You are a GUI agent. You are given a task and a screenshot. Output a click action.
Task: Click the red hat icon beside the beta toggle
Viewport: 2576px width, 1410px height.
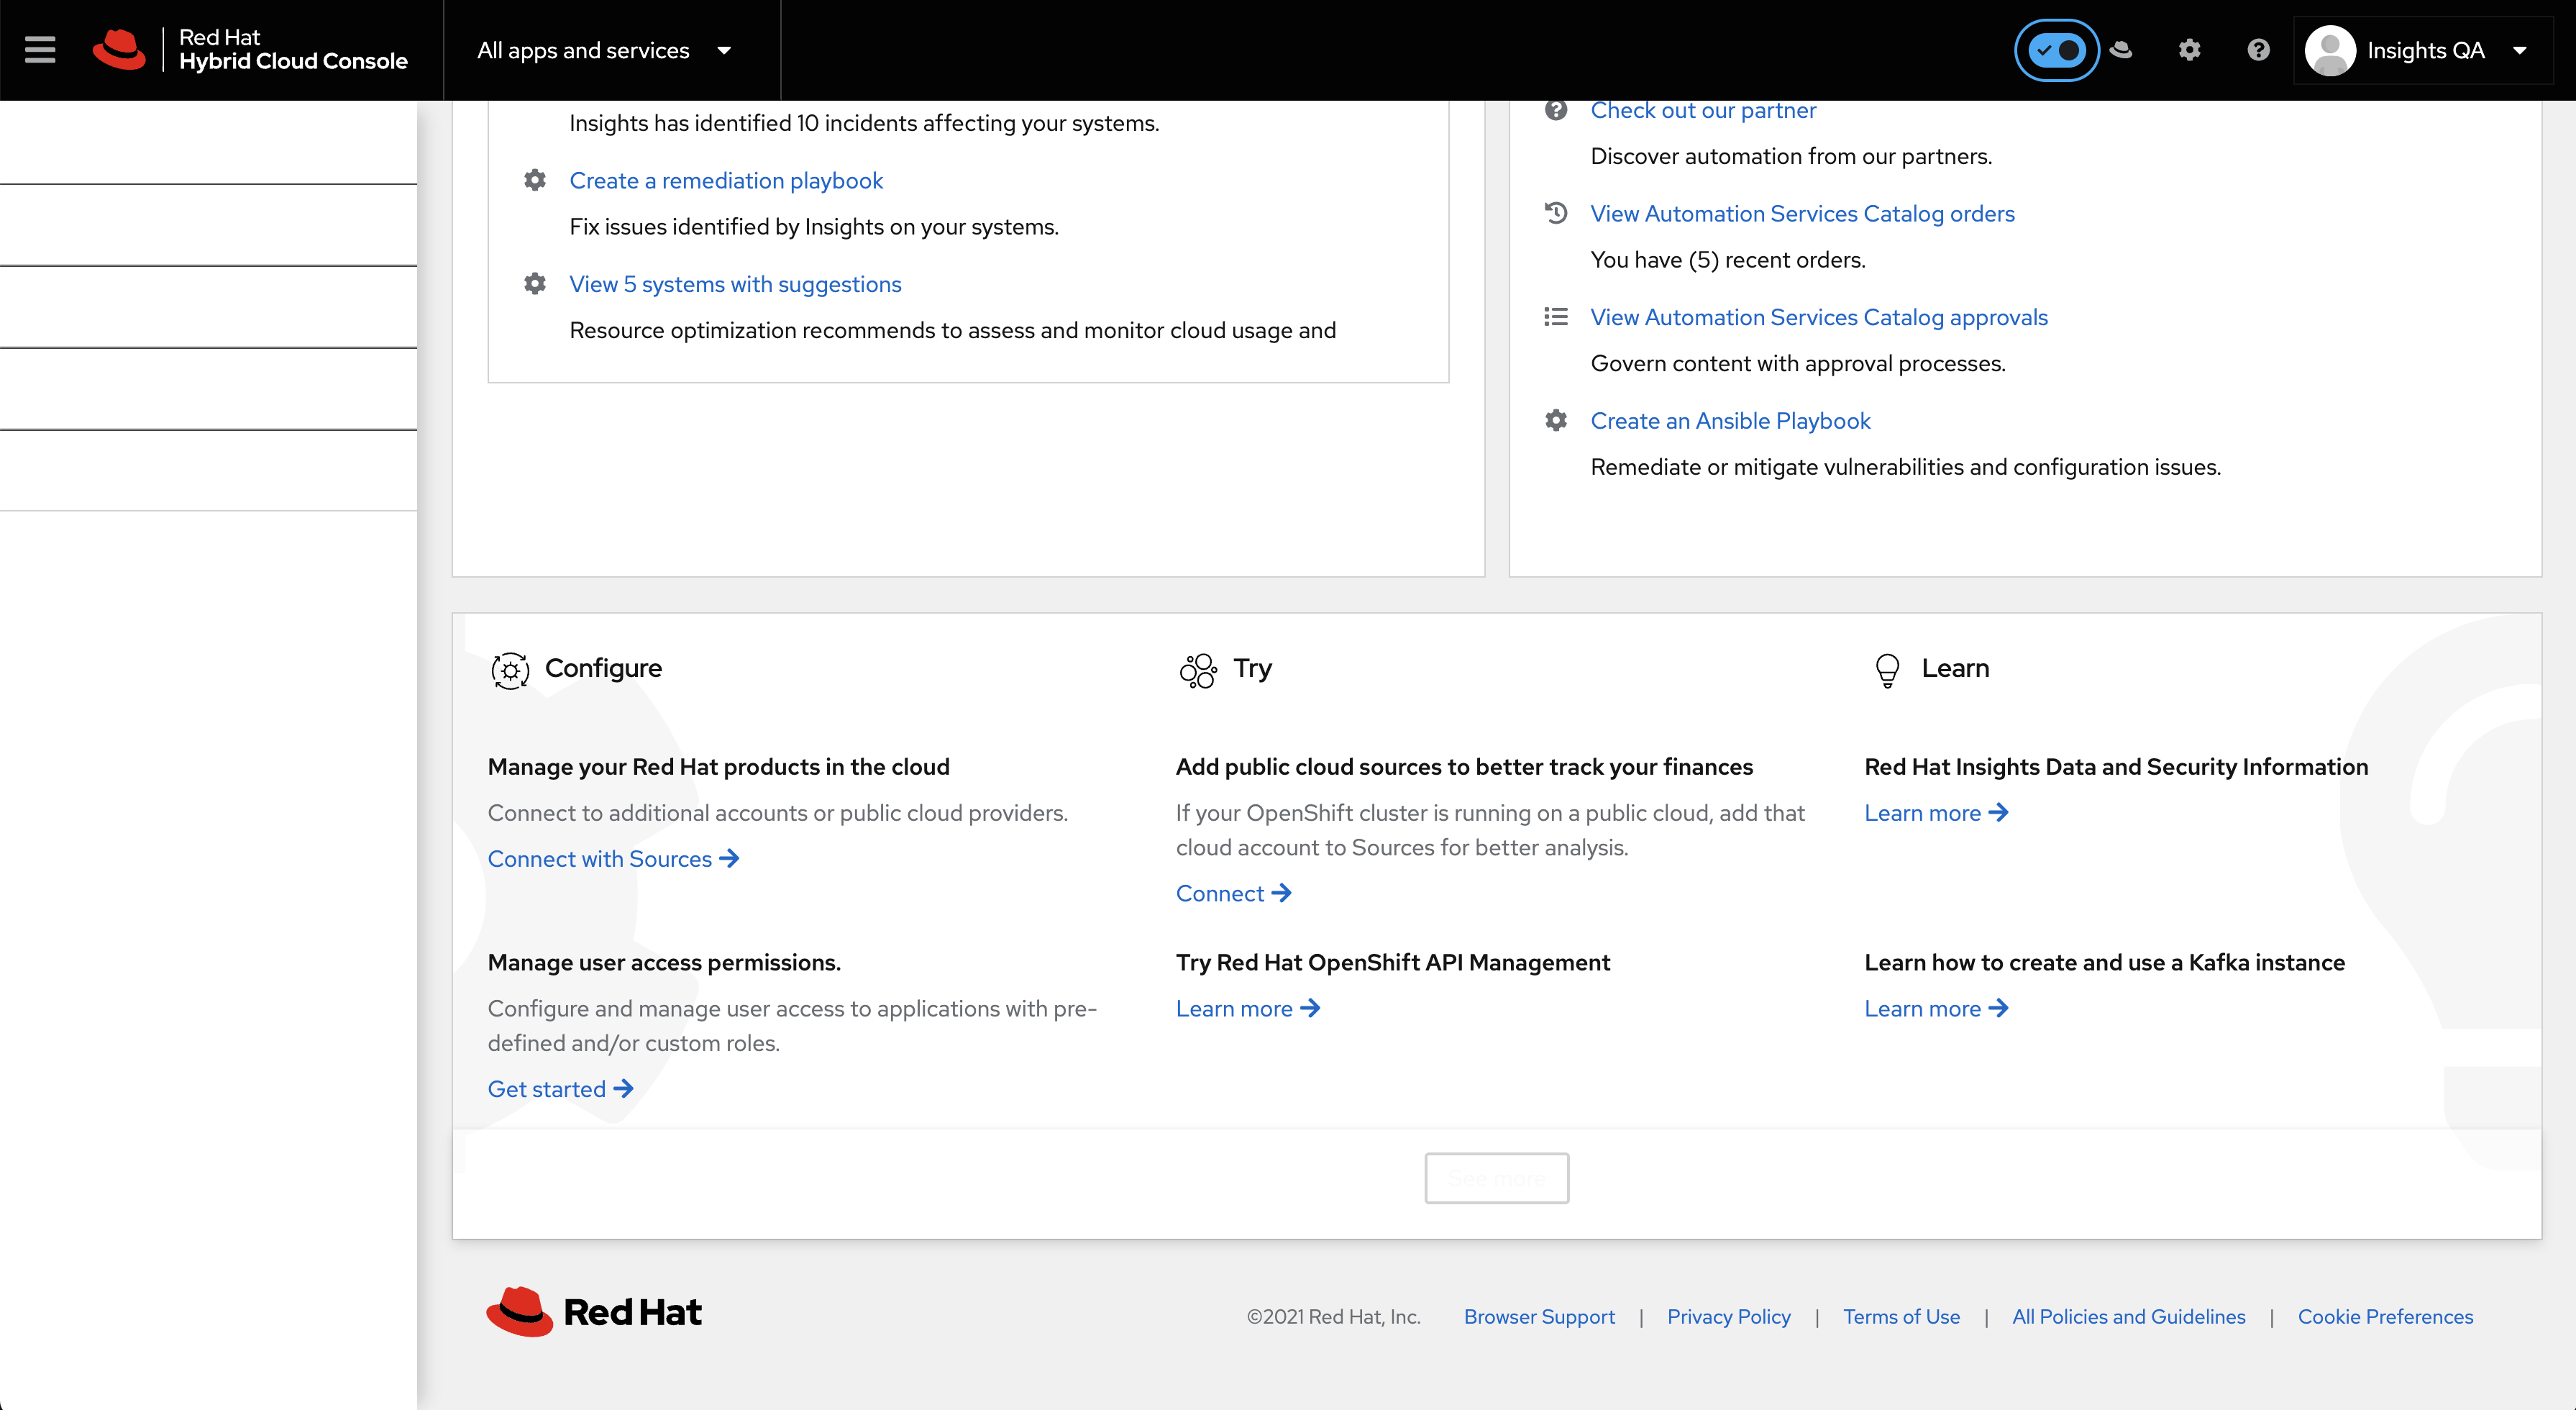(2121, 50)
